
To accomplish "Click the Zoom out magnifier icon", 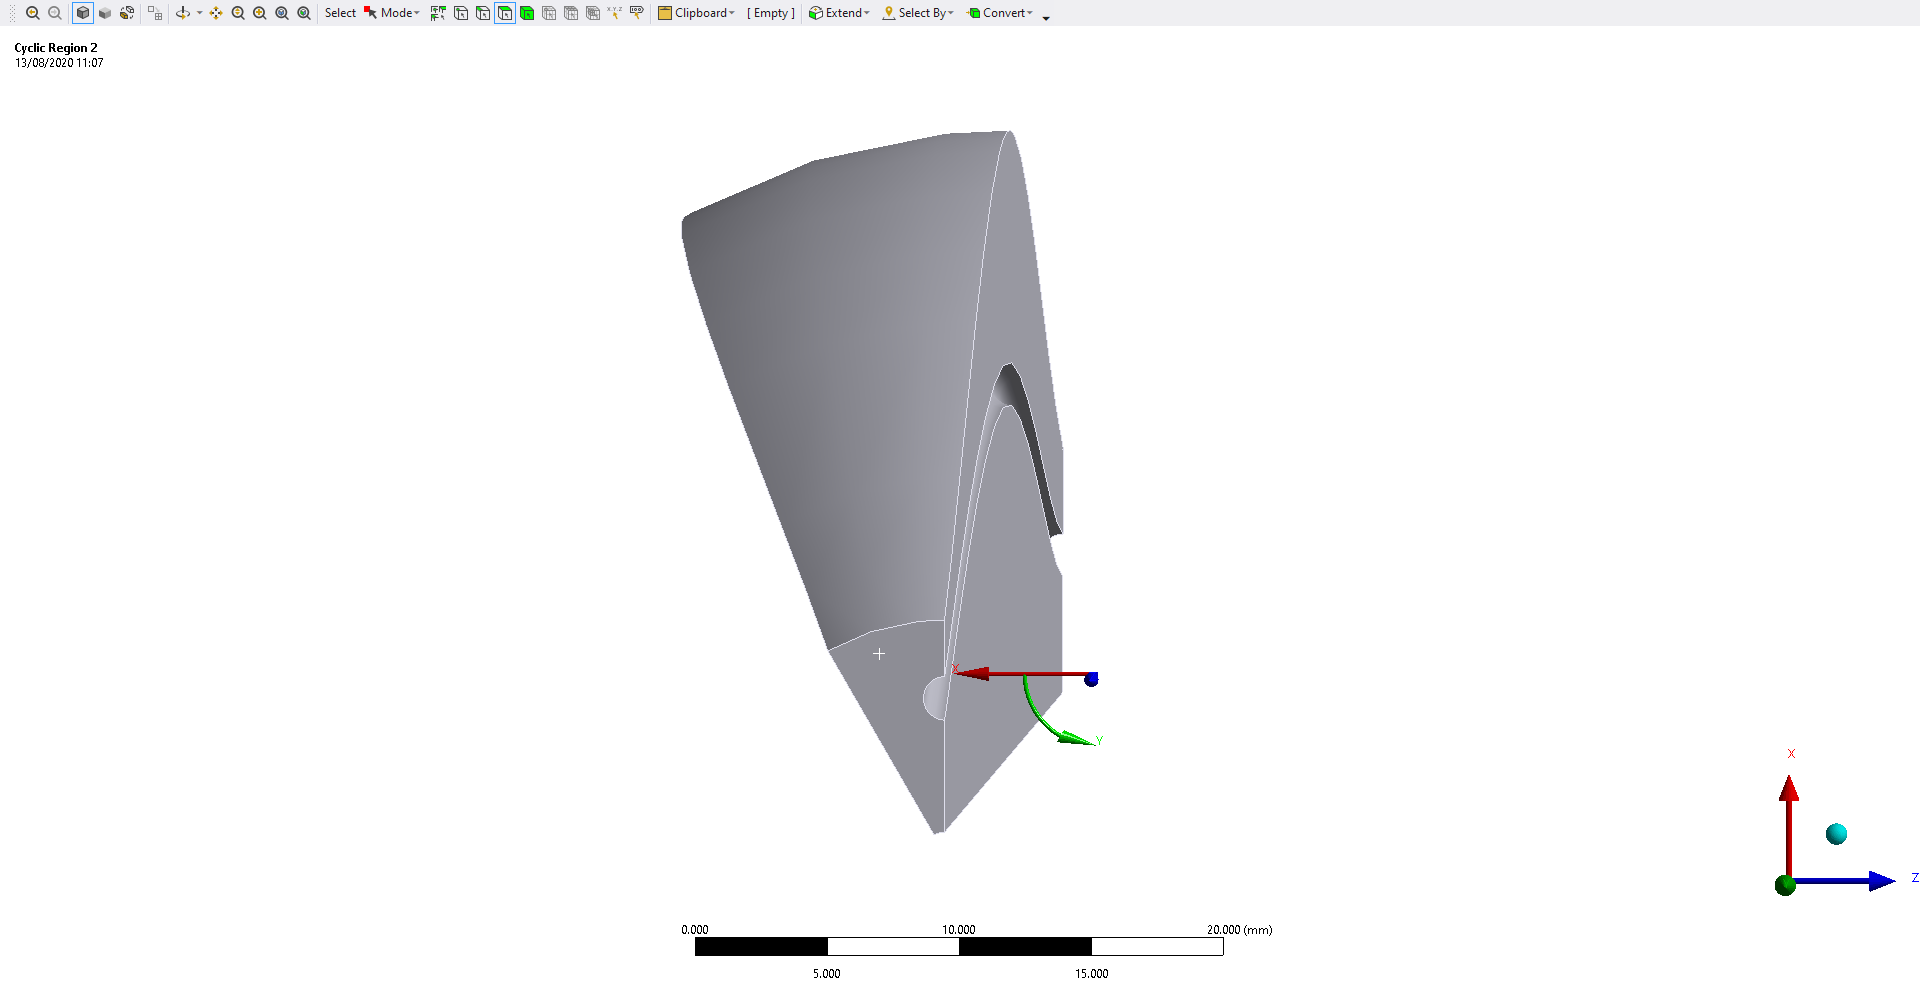I will point(238,13).
